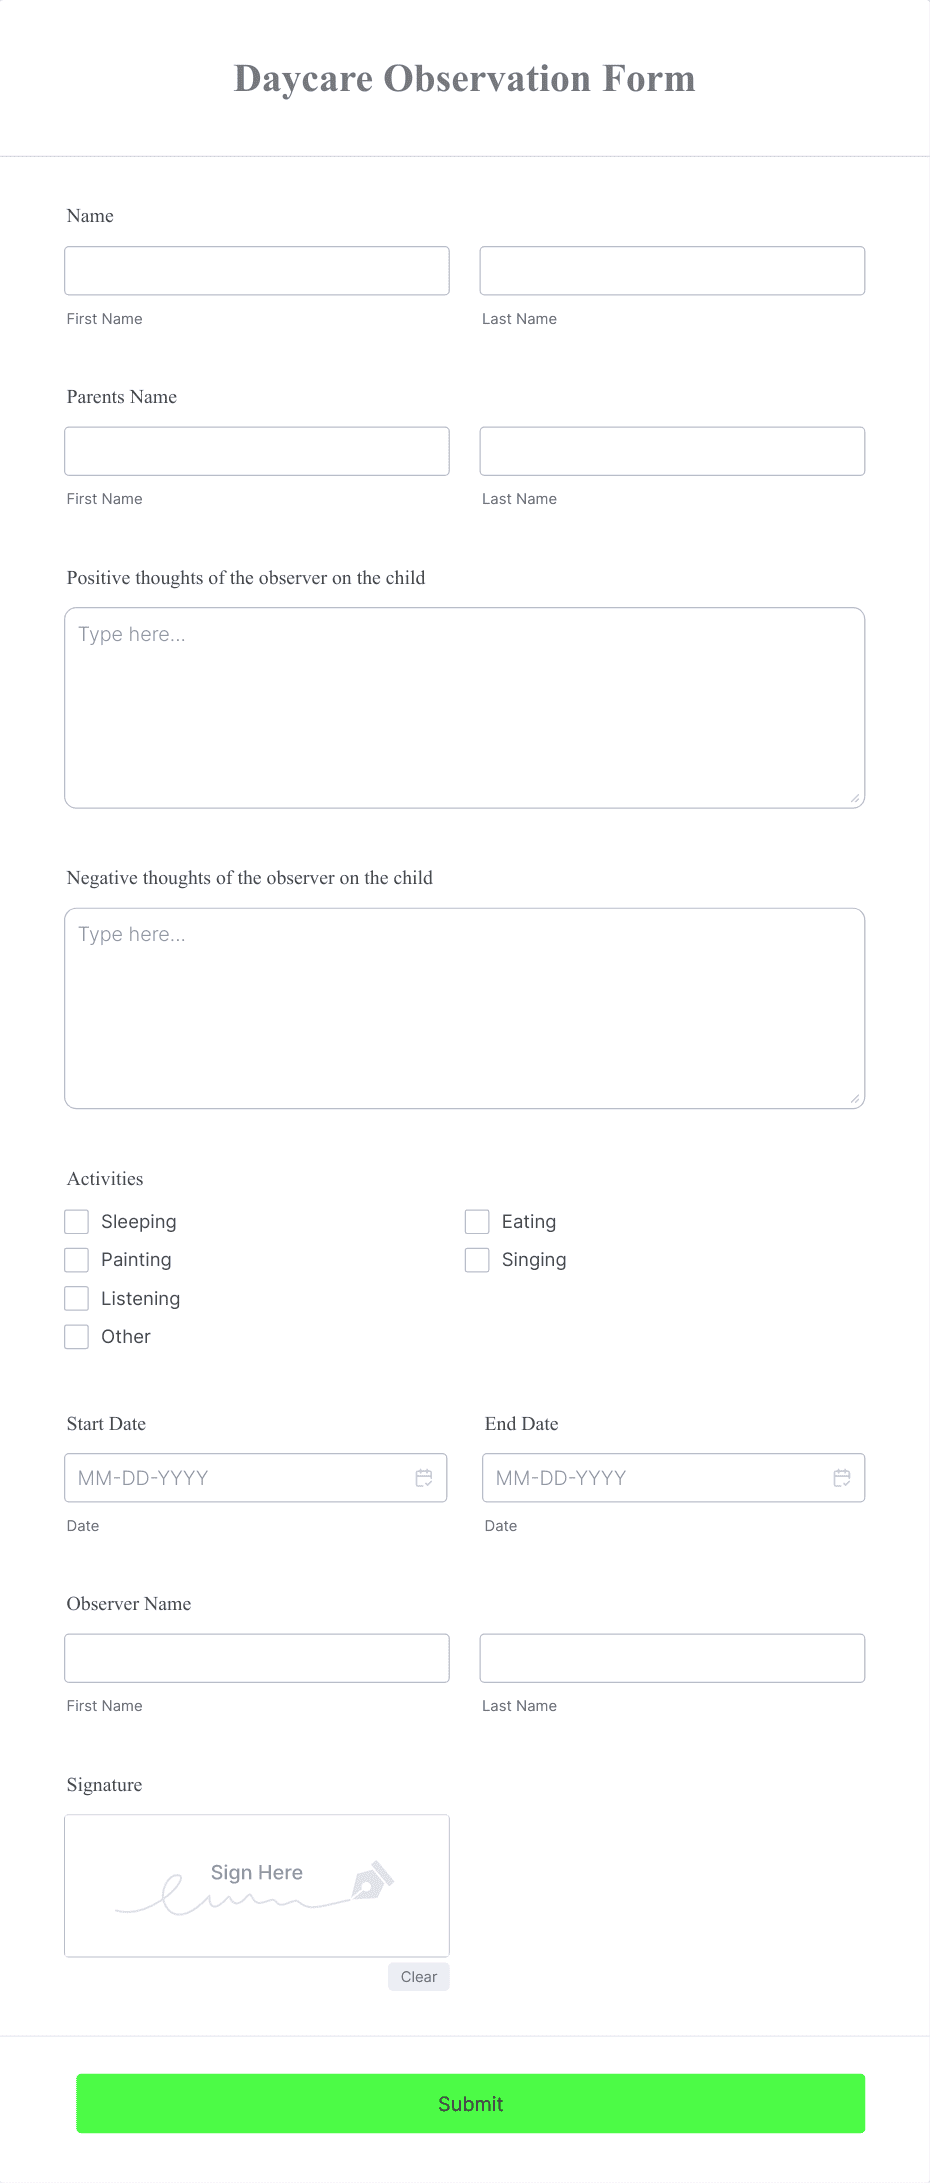The width and height of the screenshot is (930, 2183).
Task: Check the Sleeping activity checkbox
Action: coord(77,1221)
